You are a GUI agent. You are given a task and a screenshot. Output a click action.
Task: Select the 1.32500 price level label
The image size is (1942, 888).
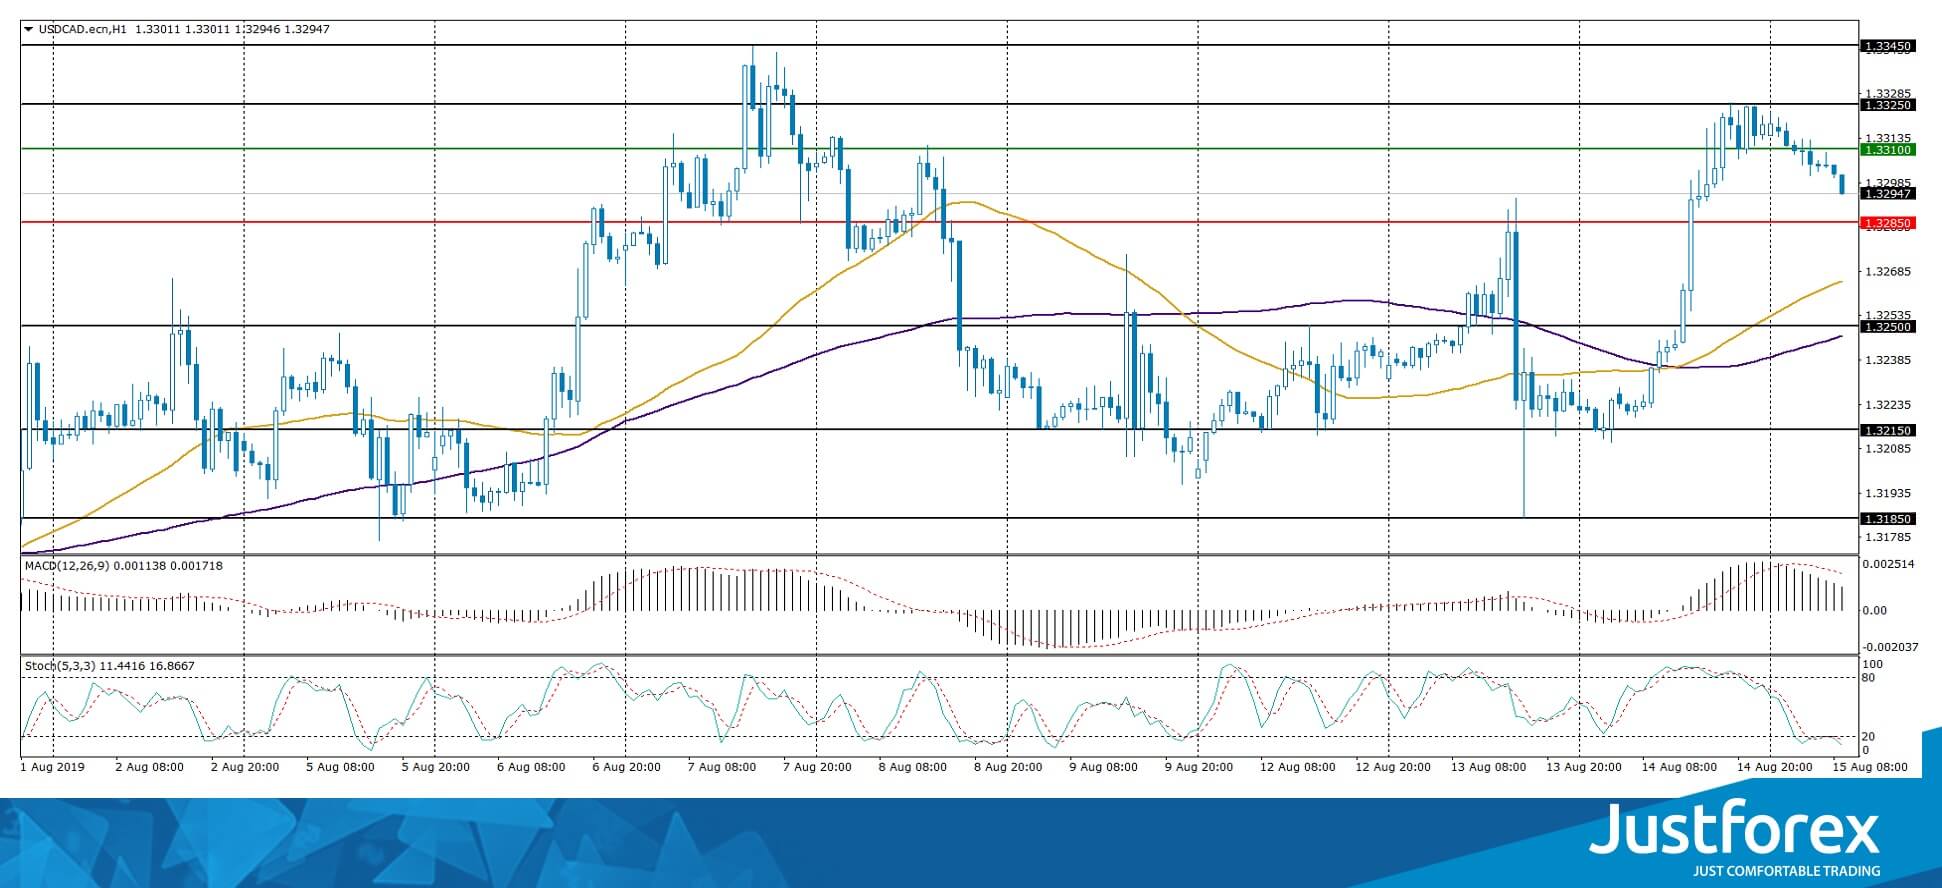1887,327
